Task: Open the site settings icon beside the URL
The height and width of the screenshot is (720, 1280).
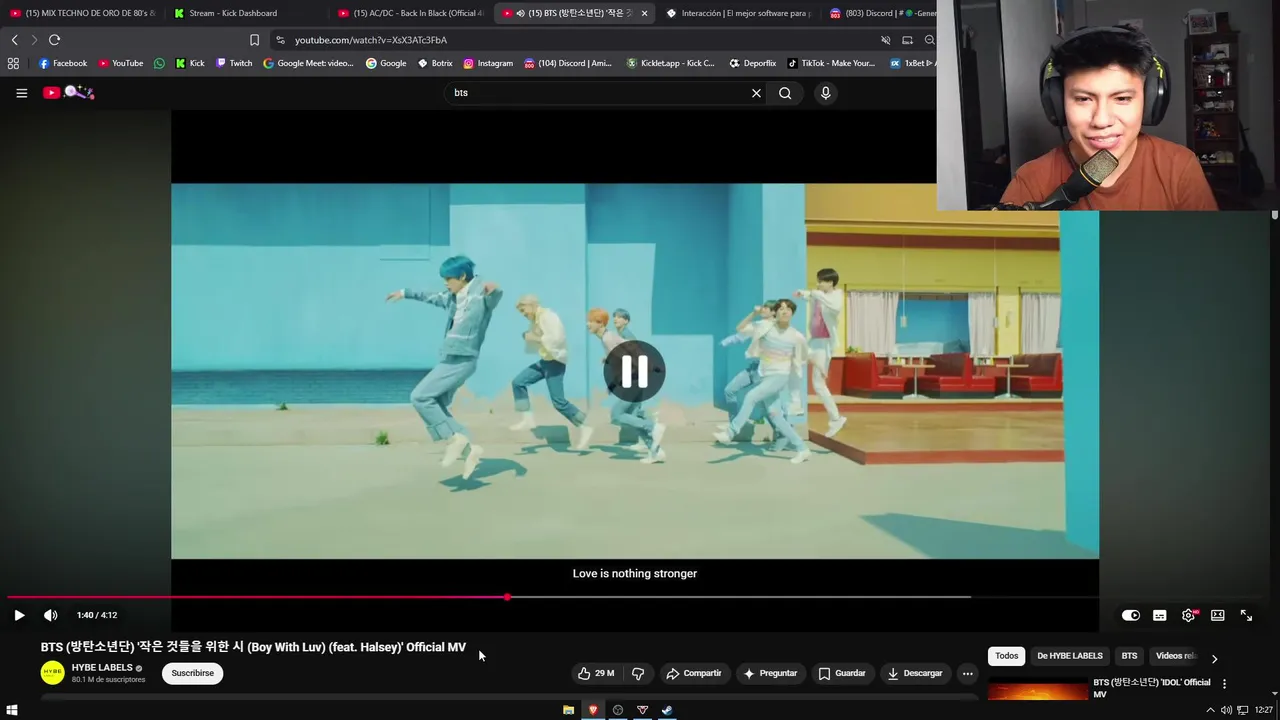Action: tap(281, 40)
